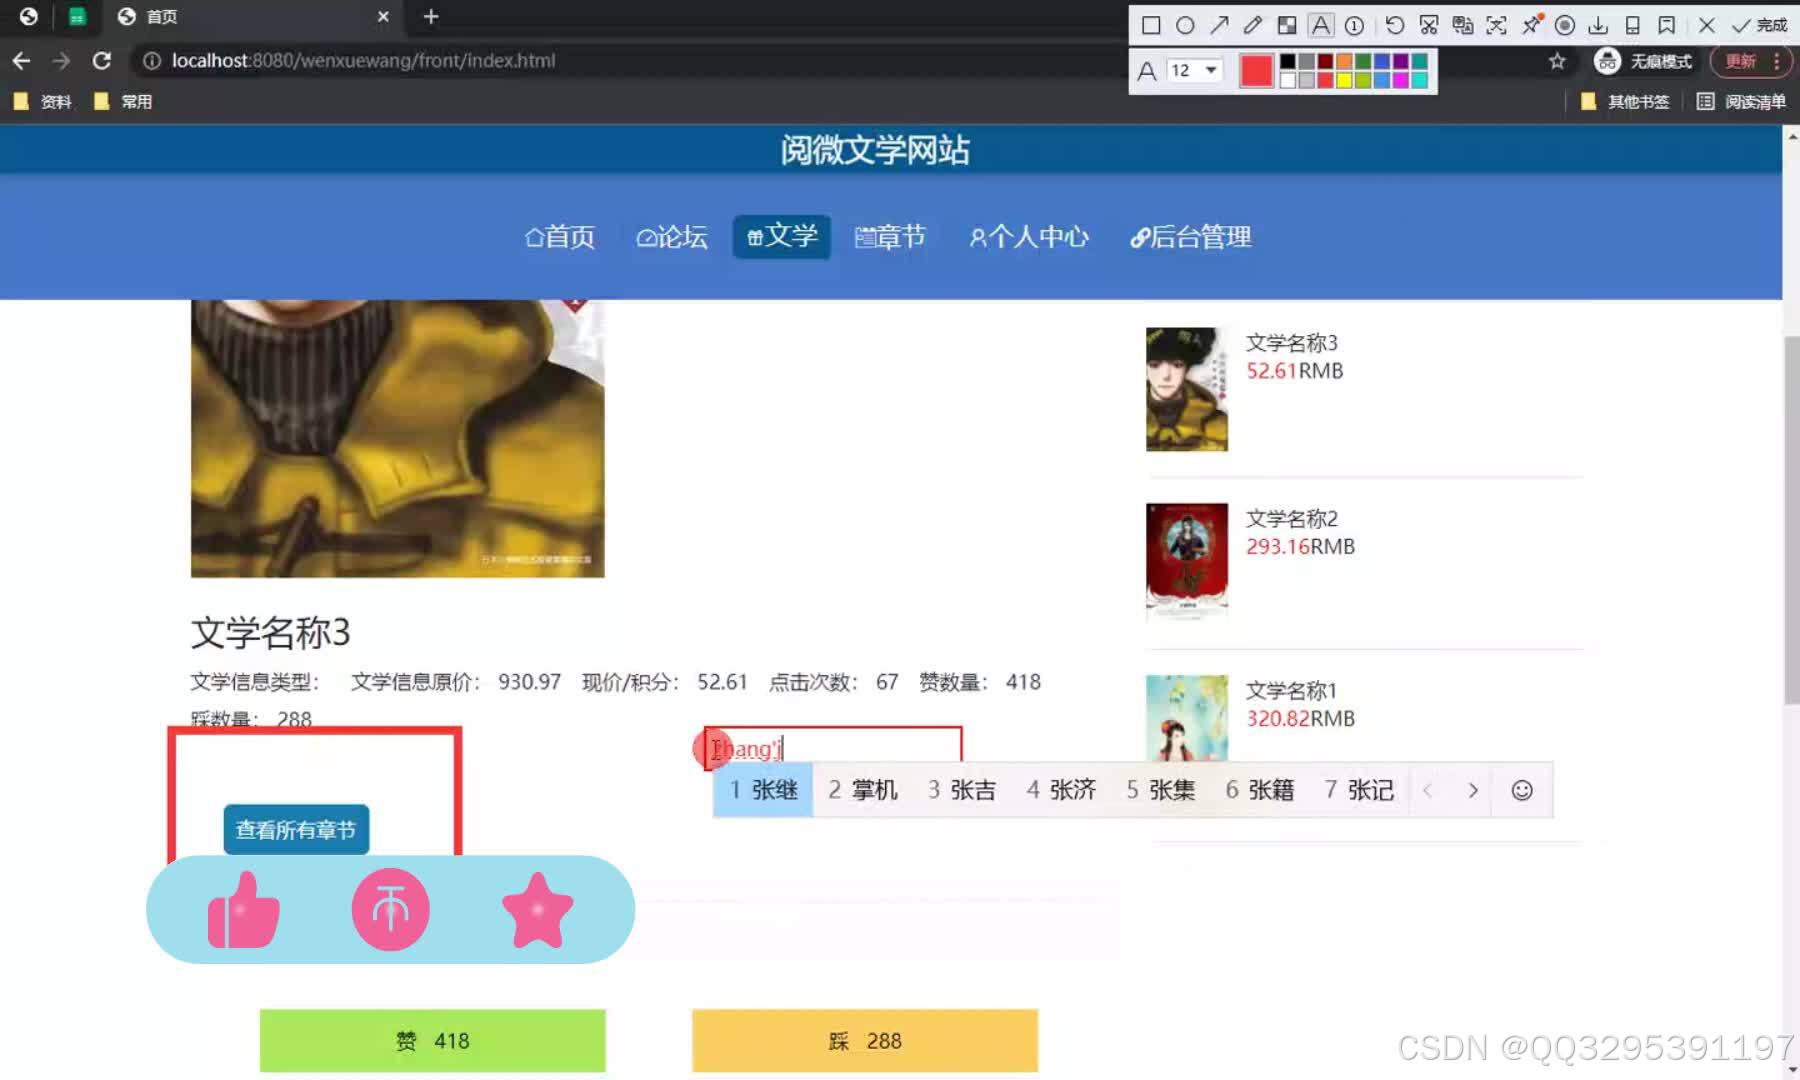
Task: Open 后台管理 nav item
Action: 1191,237
